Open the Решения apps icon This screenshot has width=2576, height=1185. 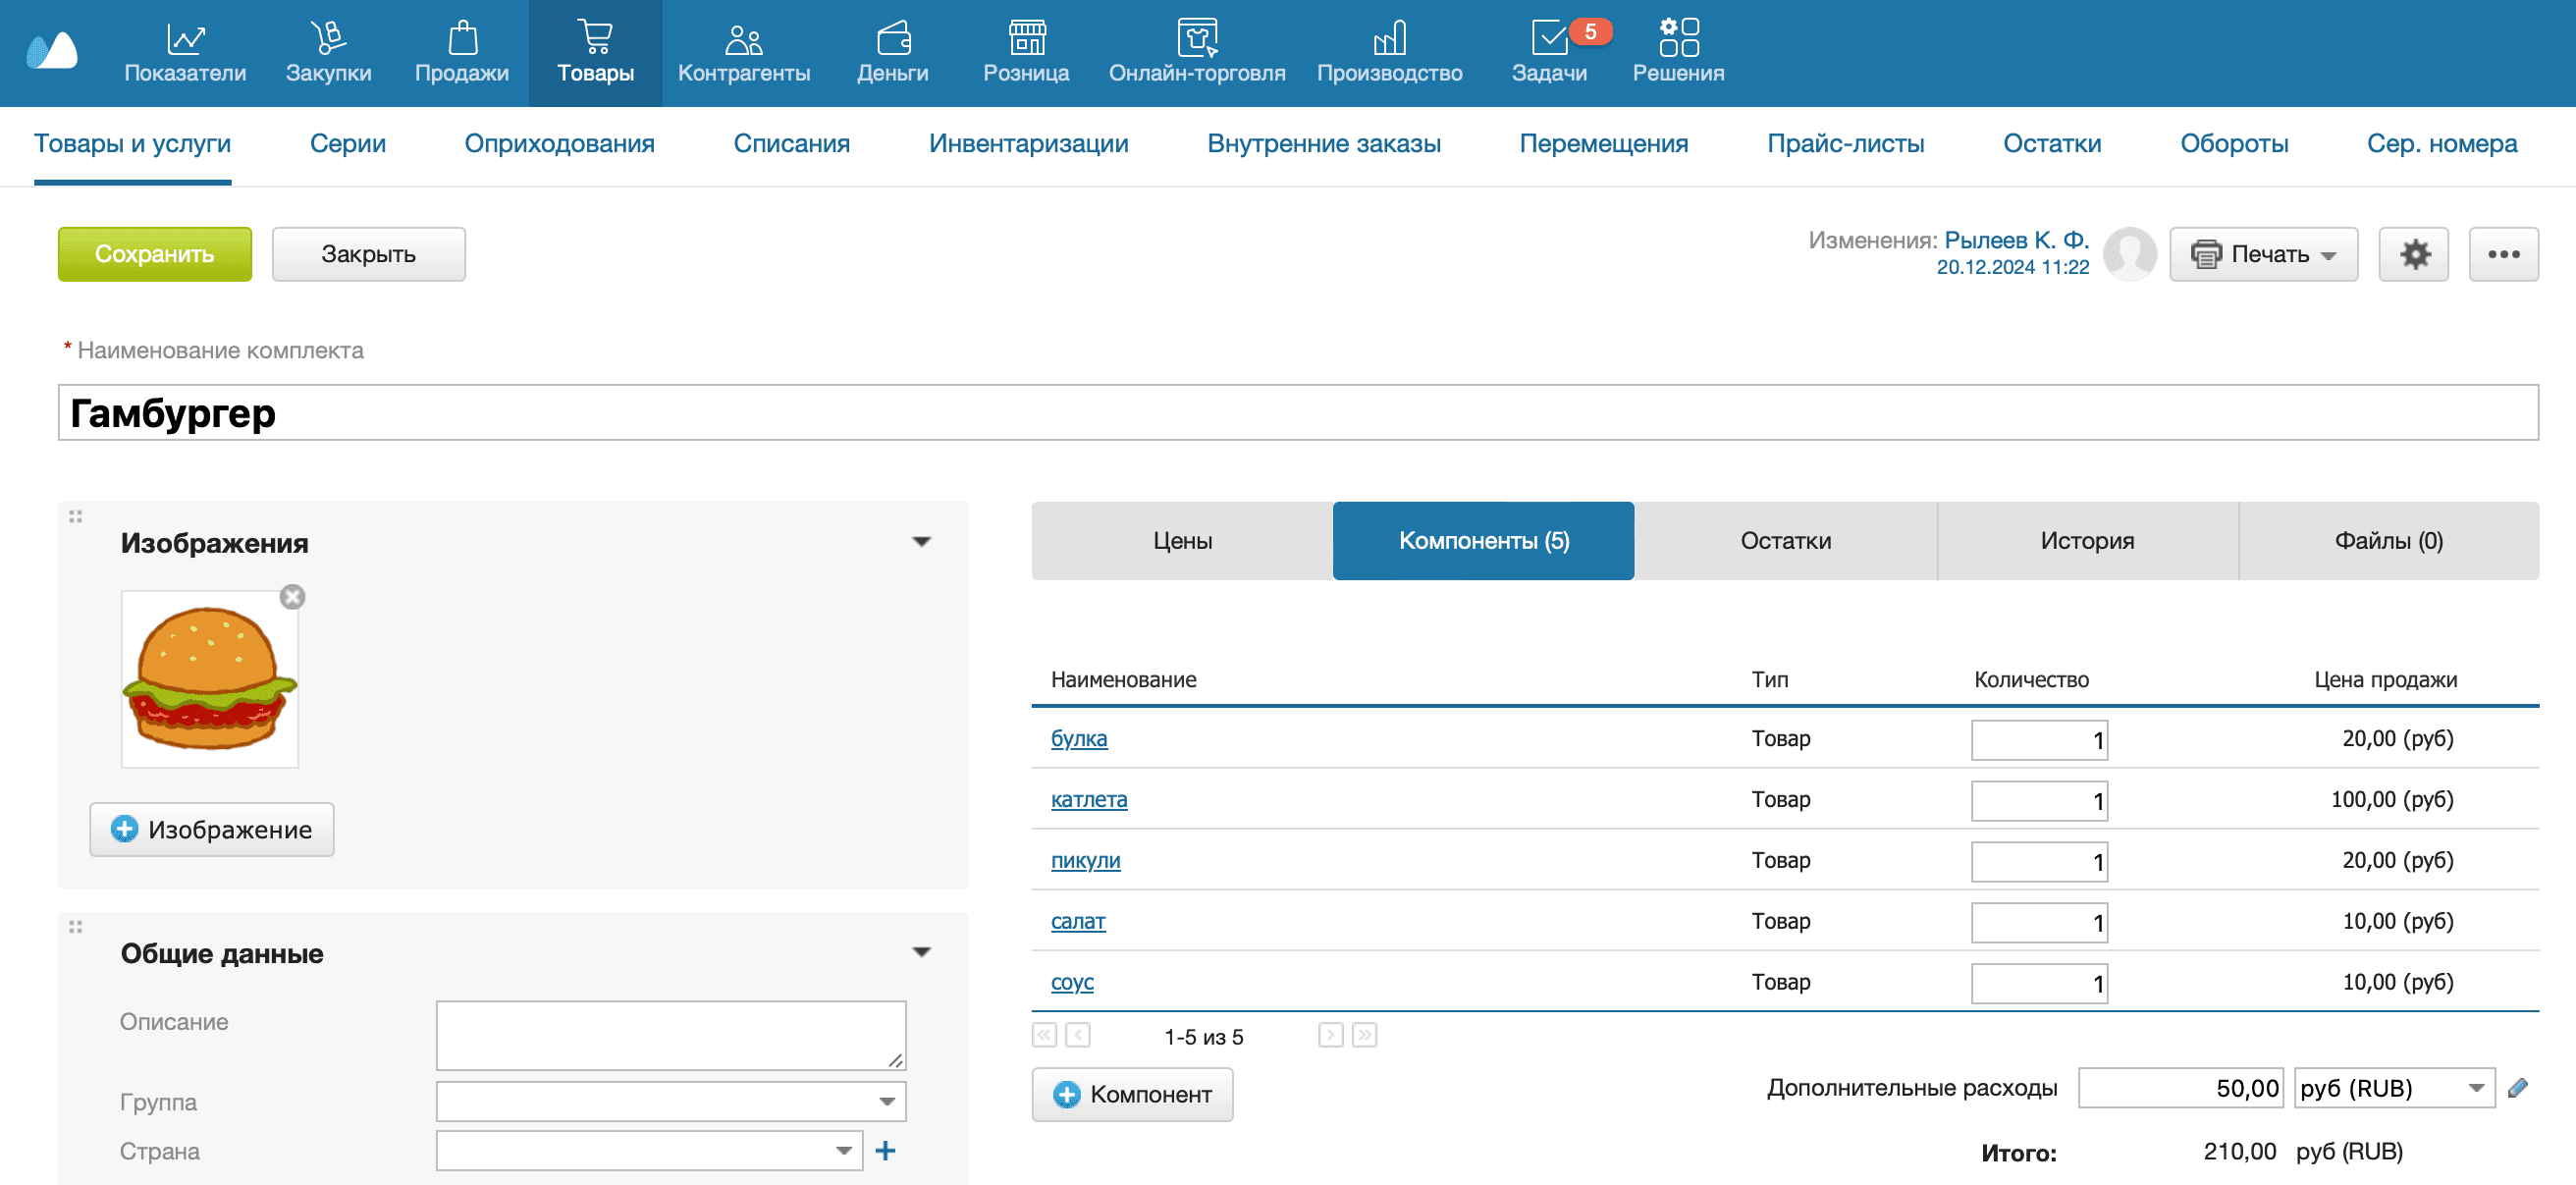click(1678, 38)
